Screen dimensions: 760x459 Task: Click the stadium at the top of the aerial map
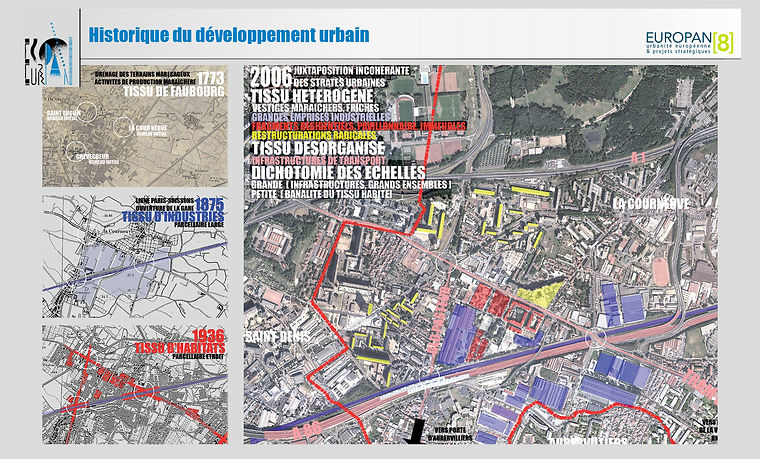(x=408, y=108)
